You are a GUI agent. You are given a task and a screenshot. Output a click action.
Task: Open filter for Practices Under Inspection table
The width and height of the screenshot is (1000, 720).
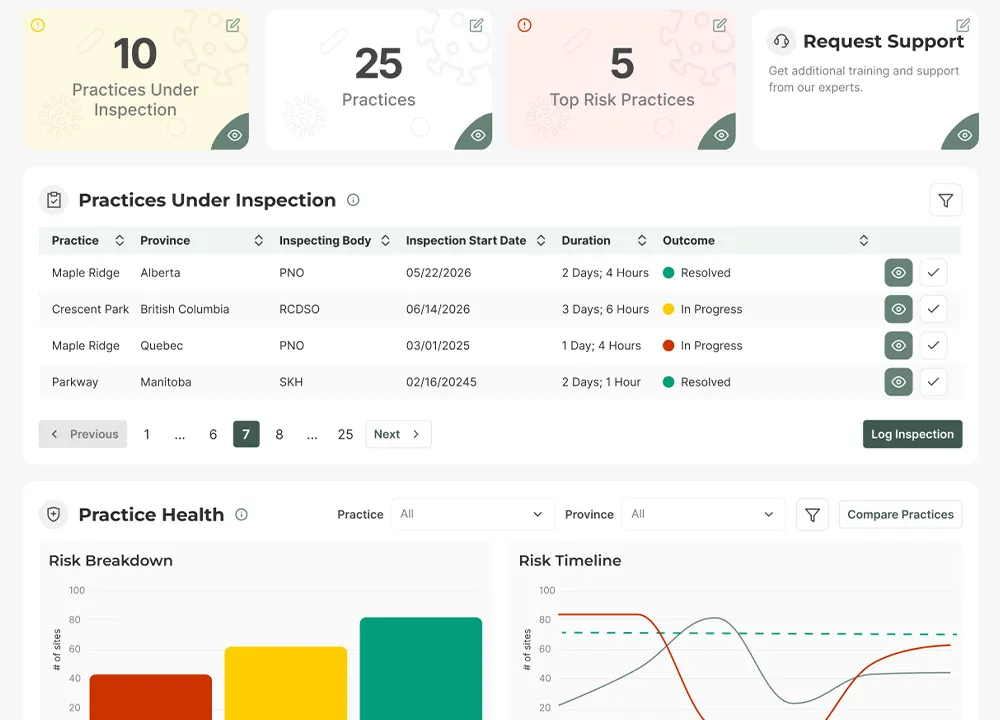click(x=946, y=200)
